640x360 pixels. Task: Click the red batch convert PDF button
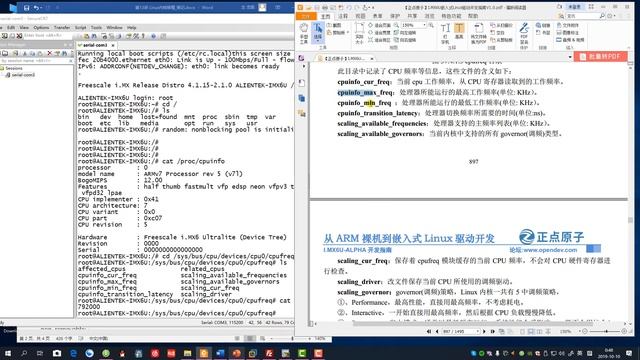point(600,57)
